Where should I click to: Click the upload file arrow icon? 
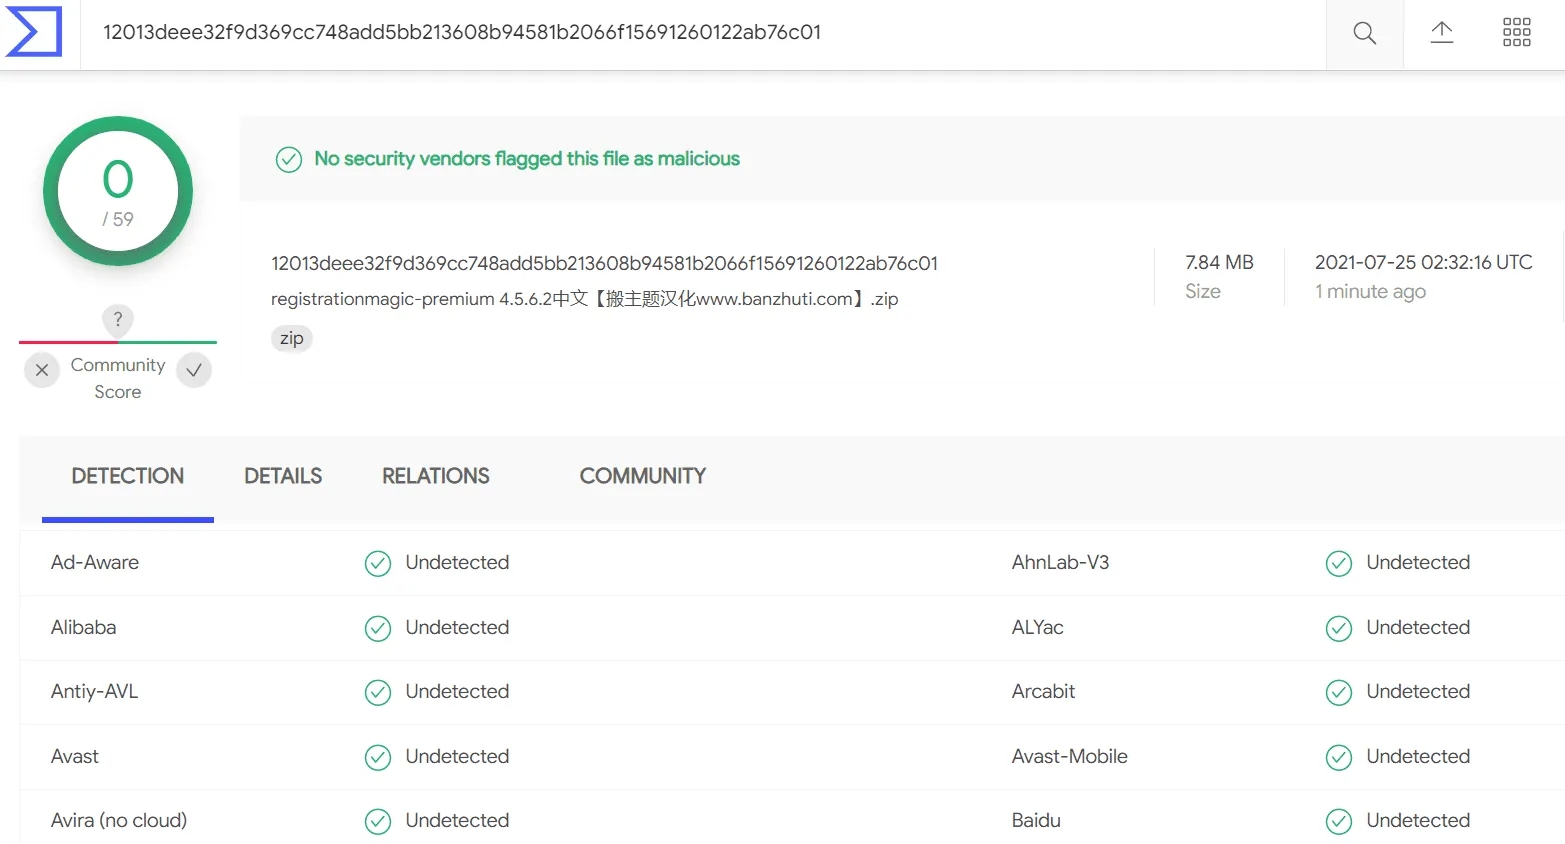point(1441,32)
